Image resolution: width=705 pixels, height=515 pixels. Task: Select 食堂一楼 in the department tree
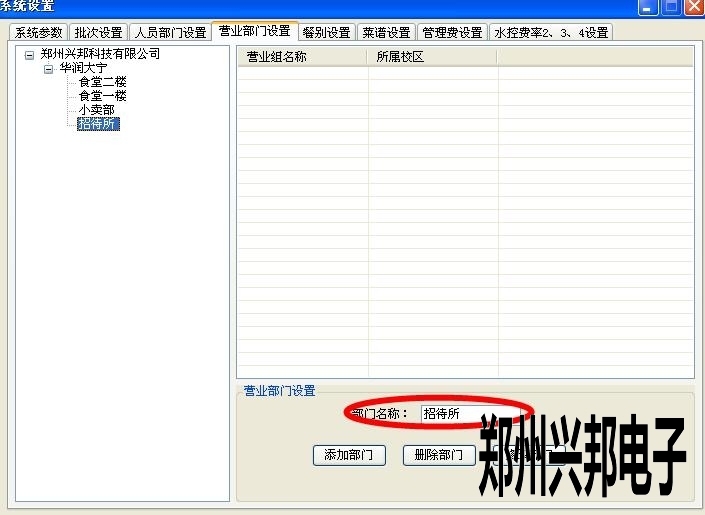coord(103,96)
